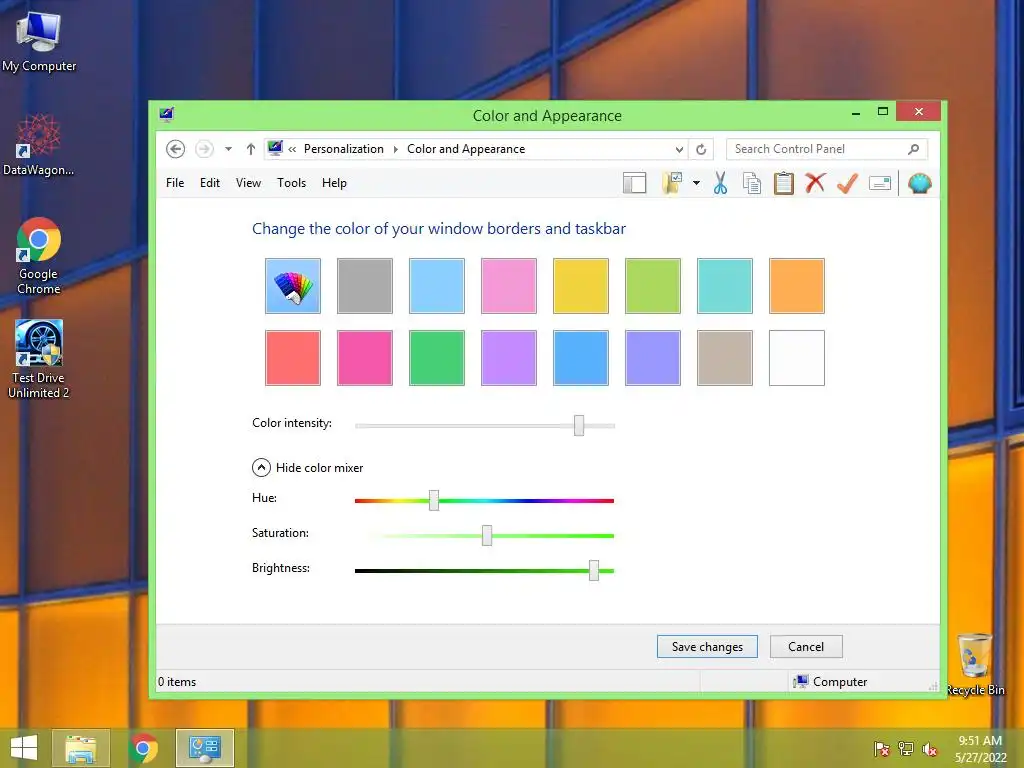Open My Computer desktop icon
The width and height of the screenshot is (1024, 768).
pos(39,42)
